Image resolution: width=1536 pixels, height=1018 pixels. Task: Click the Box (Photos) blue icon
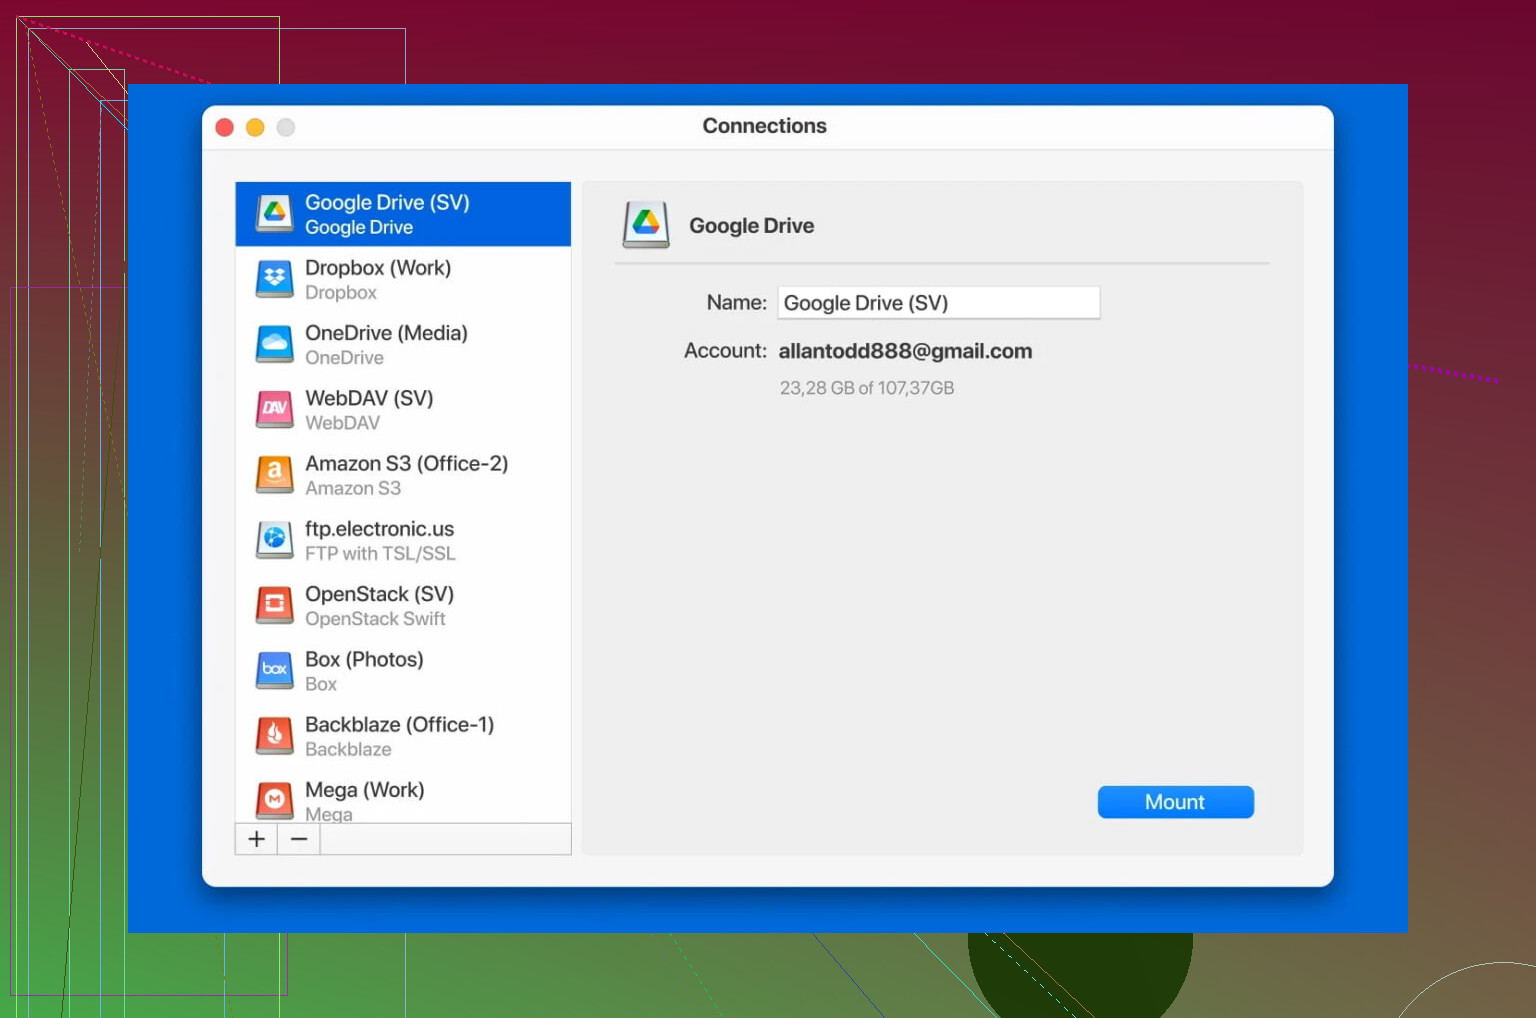tap(274, 670)
